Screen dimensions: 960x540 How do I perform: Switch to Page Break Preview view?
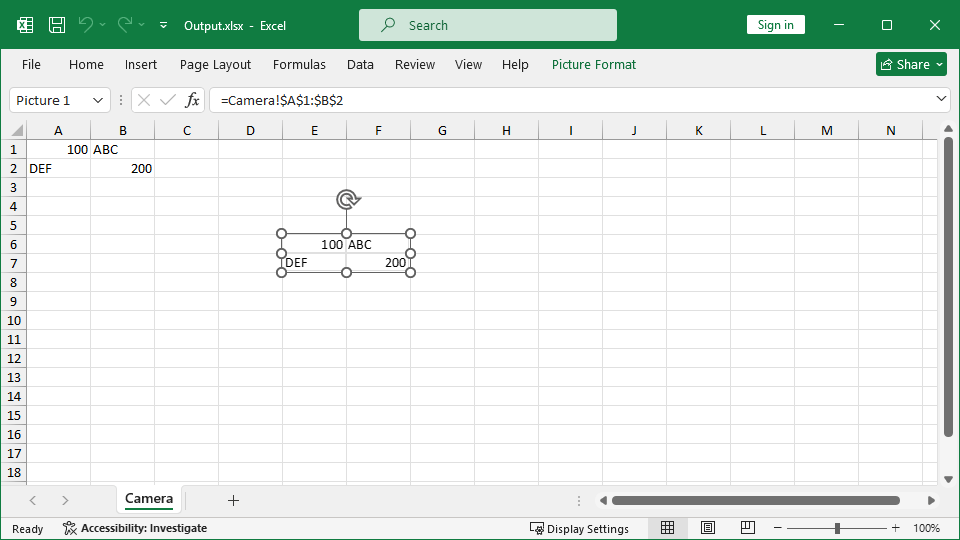[x=747, y=528]
